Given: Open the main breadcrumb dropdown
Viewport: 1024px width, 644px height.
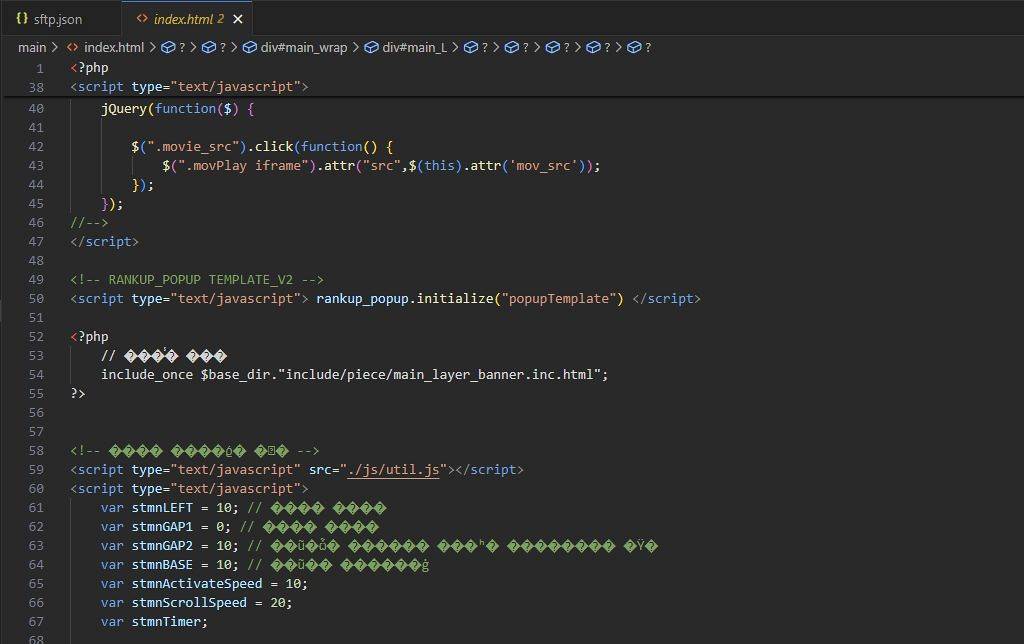Looking at the screenshot, I should [x=32, y=47].
